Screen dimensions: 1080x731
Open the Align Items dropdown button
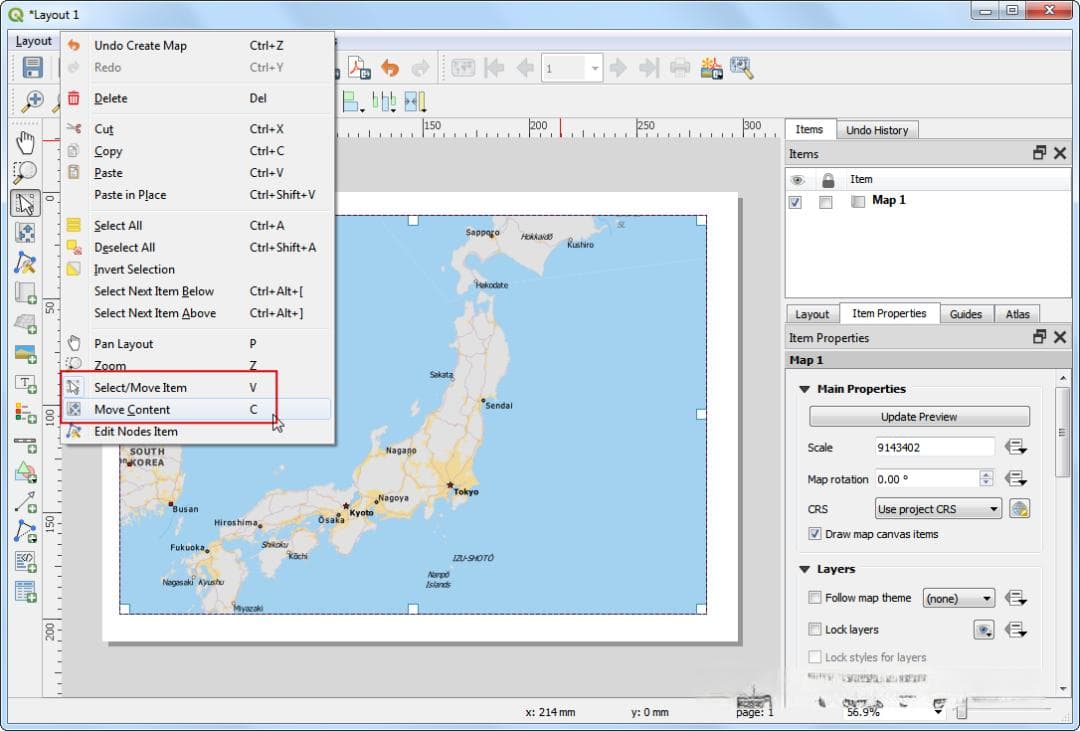pyautogui.click(x=353, y=102)
